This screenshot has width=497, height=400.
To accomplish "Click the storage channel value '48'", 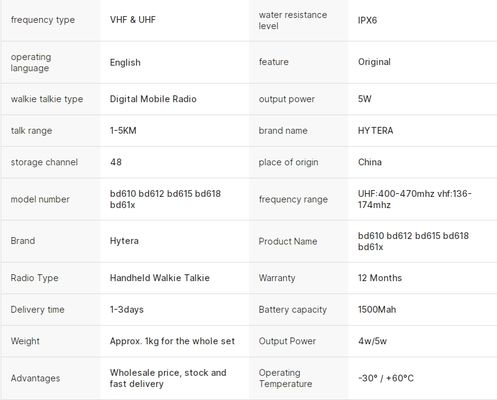I will point(116,162).
